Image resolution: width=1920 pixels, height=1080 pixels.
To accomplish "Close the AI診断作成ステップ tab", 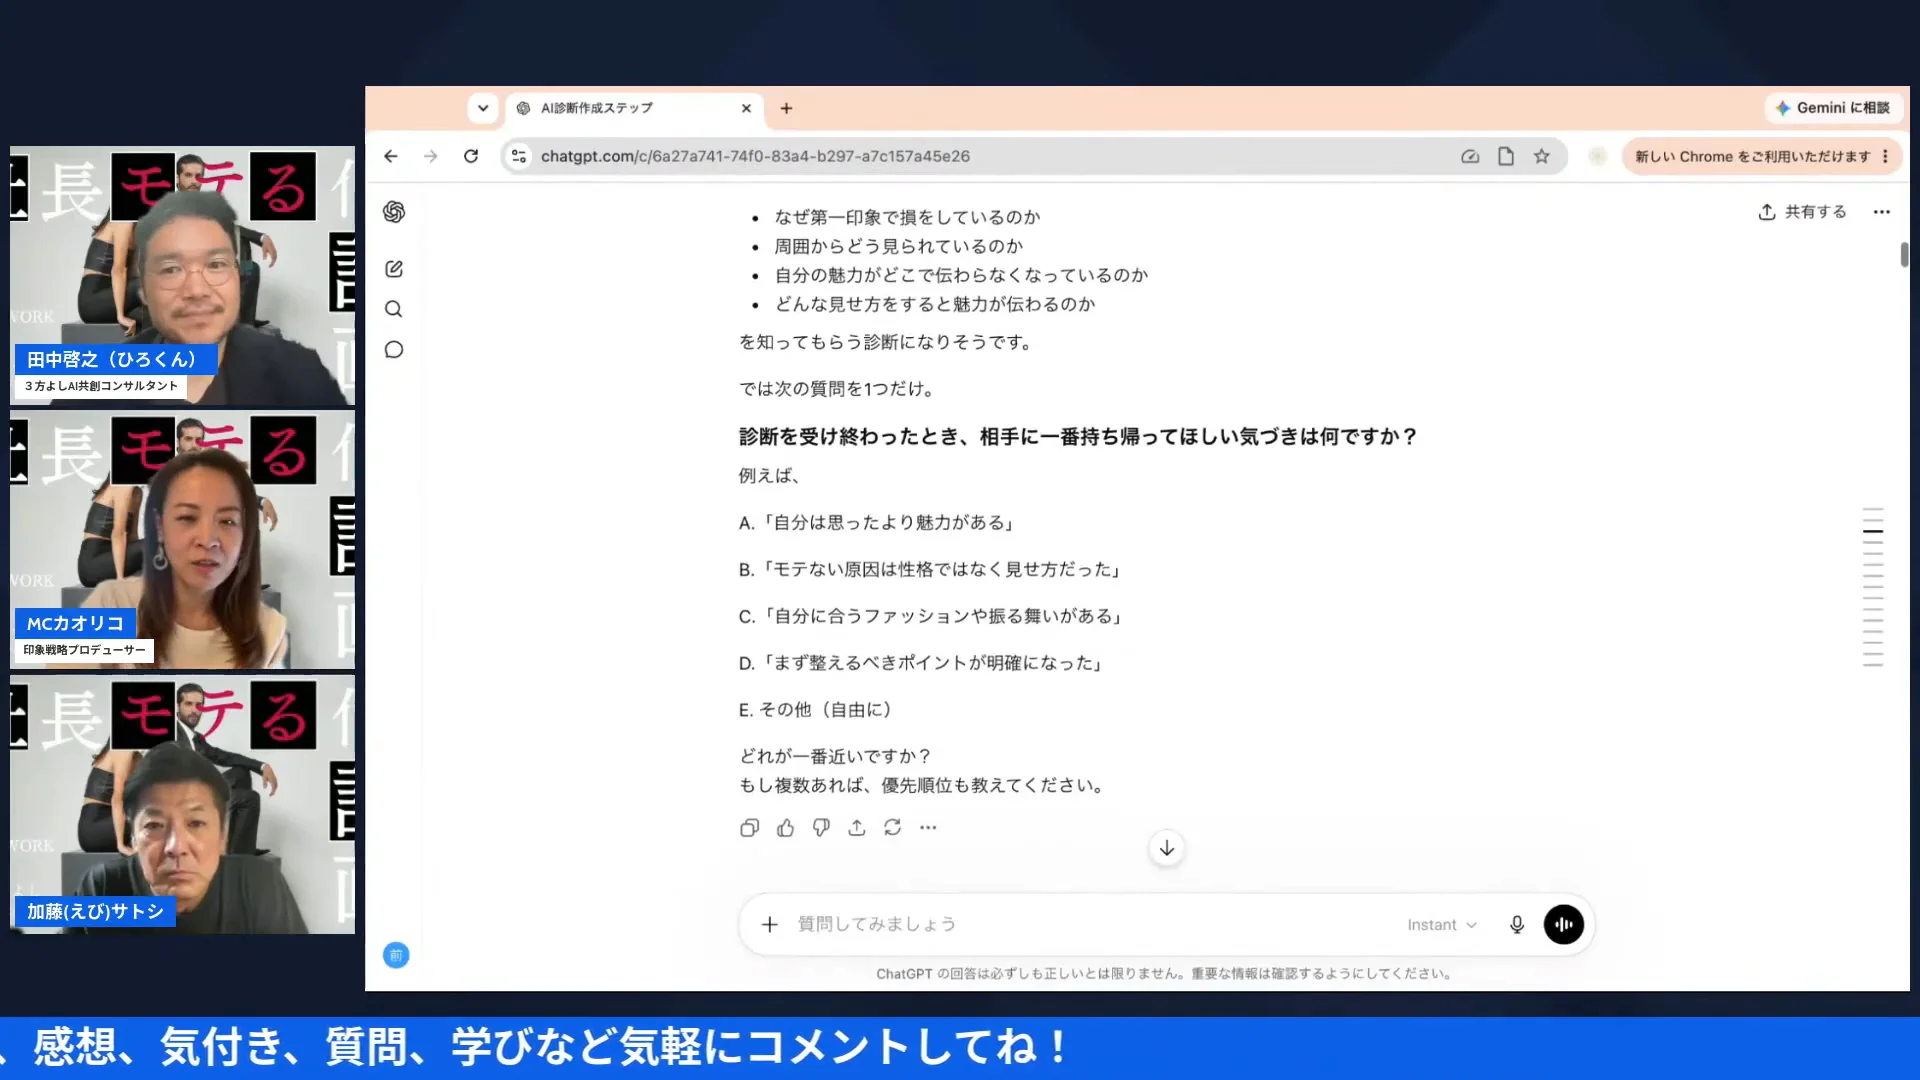I will tap(746, 108).
